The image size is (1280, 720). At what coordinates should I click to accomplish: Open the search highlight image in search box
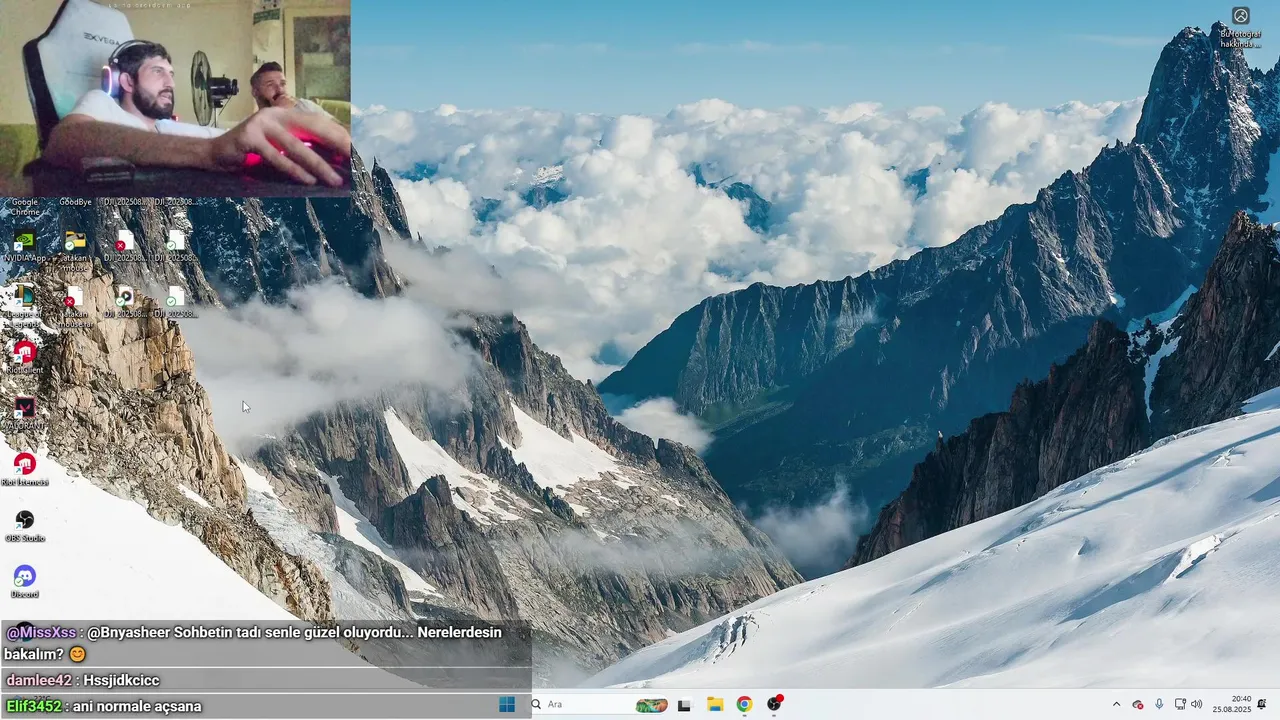pyautogui.click(x=651, y=705)
